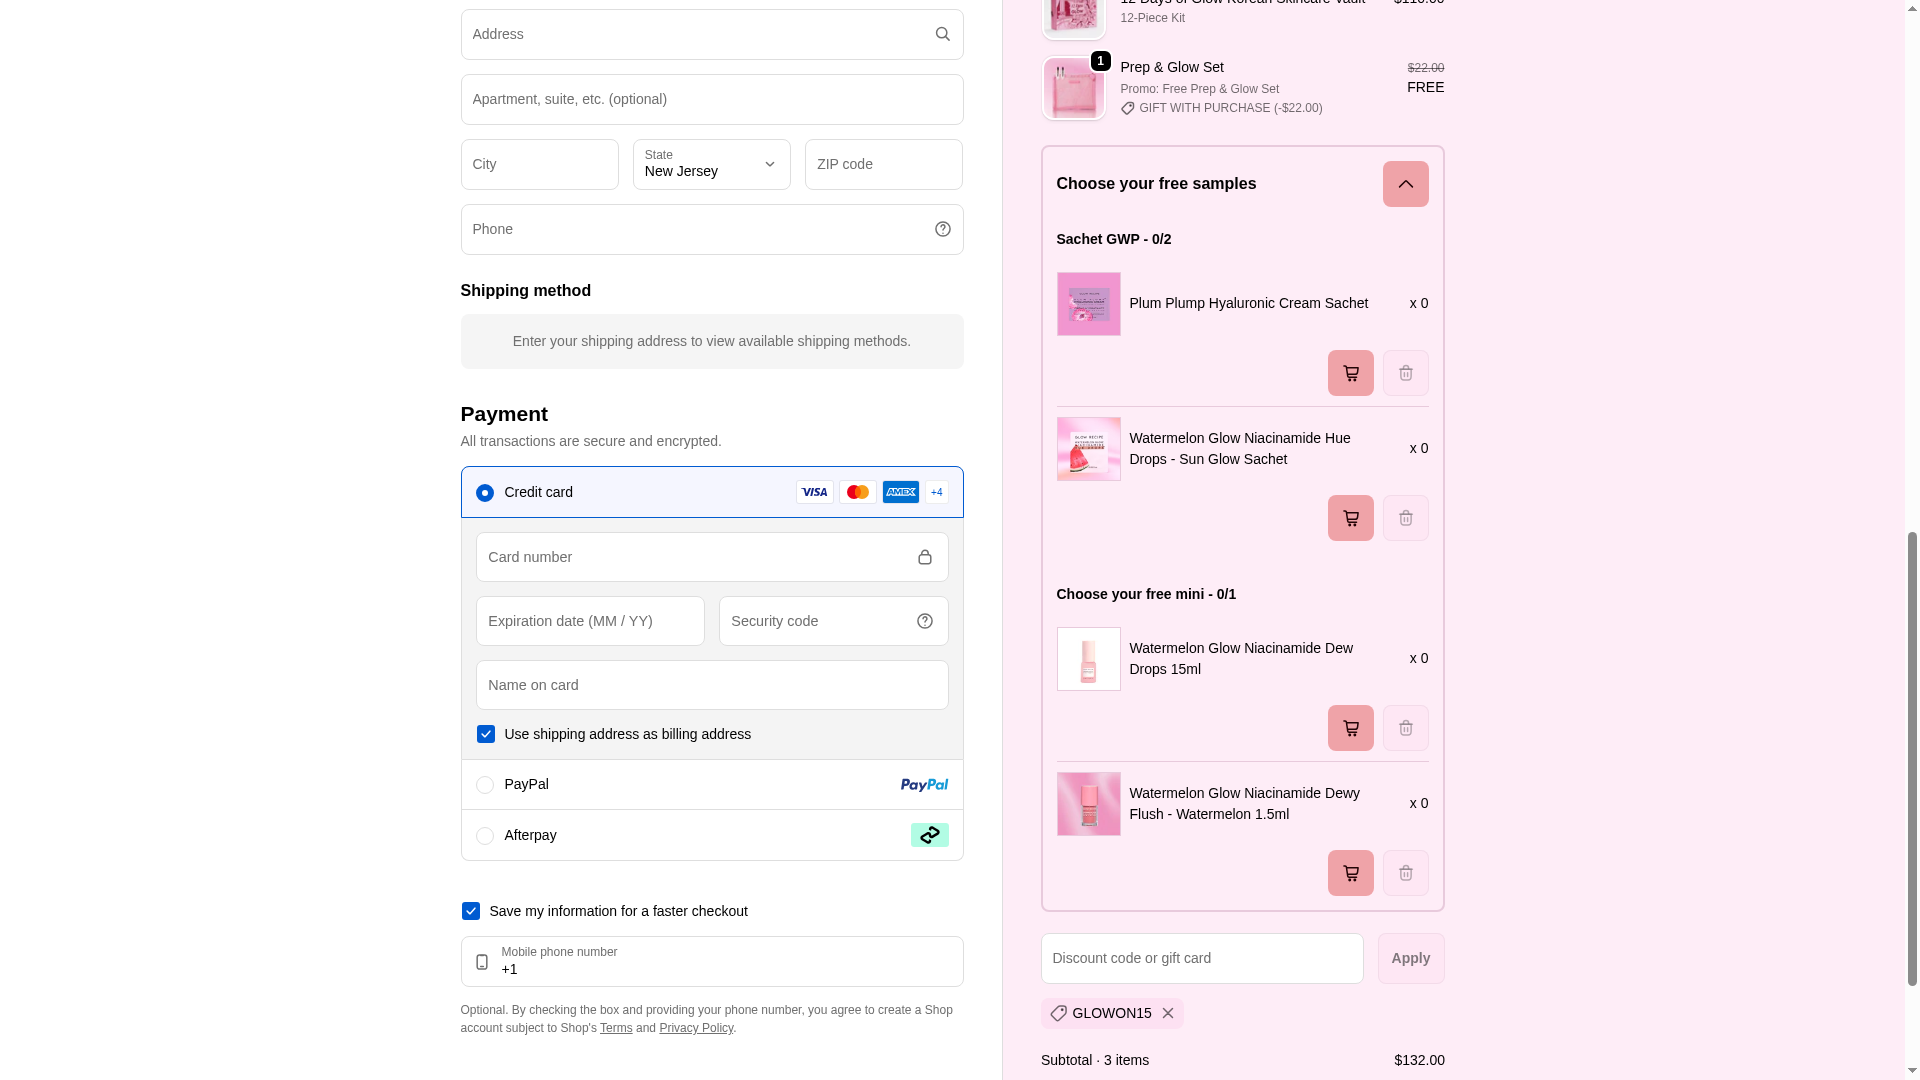Remove the GLOWON15 discount code

[1167, 1013]
